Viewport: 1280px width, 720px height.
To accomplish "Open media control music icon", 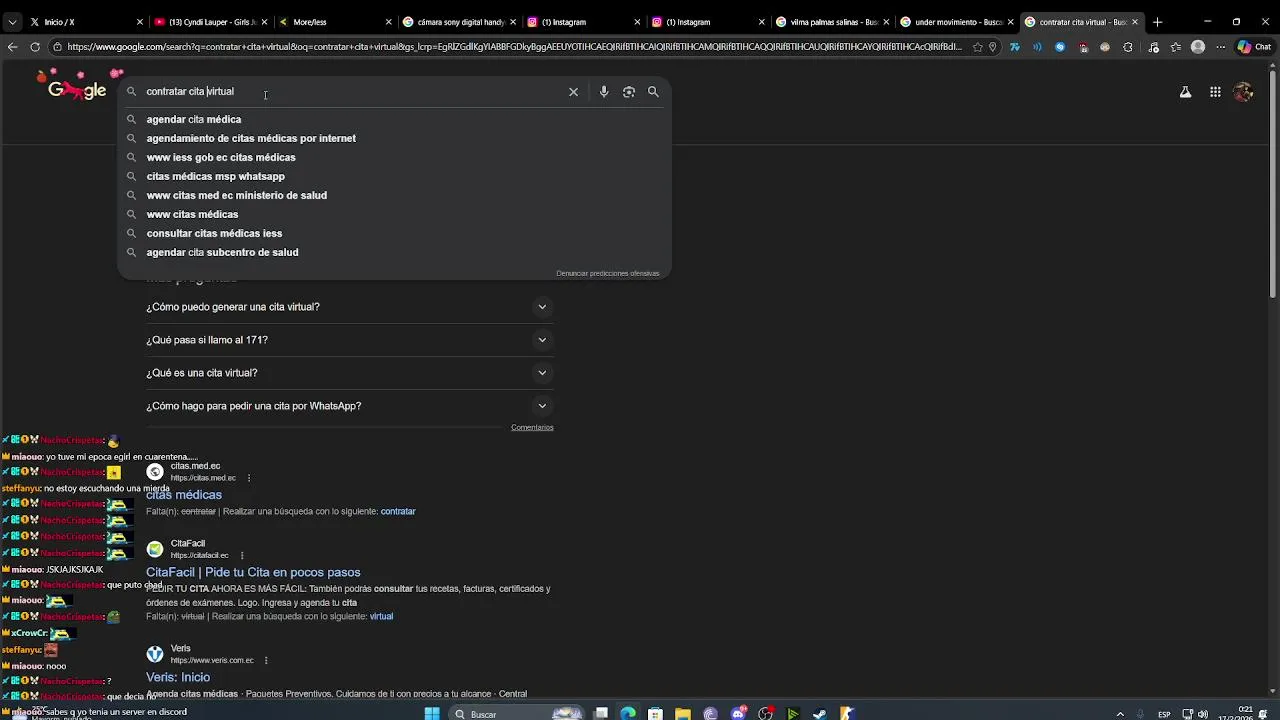I will coord(1153,47).
